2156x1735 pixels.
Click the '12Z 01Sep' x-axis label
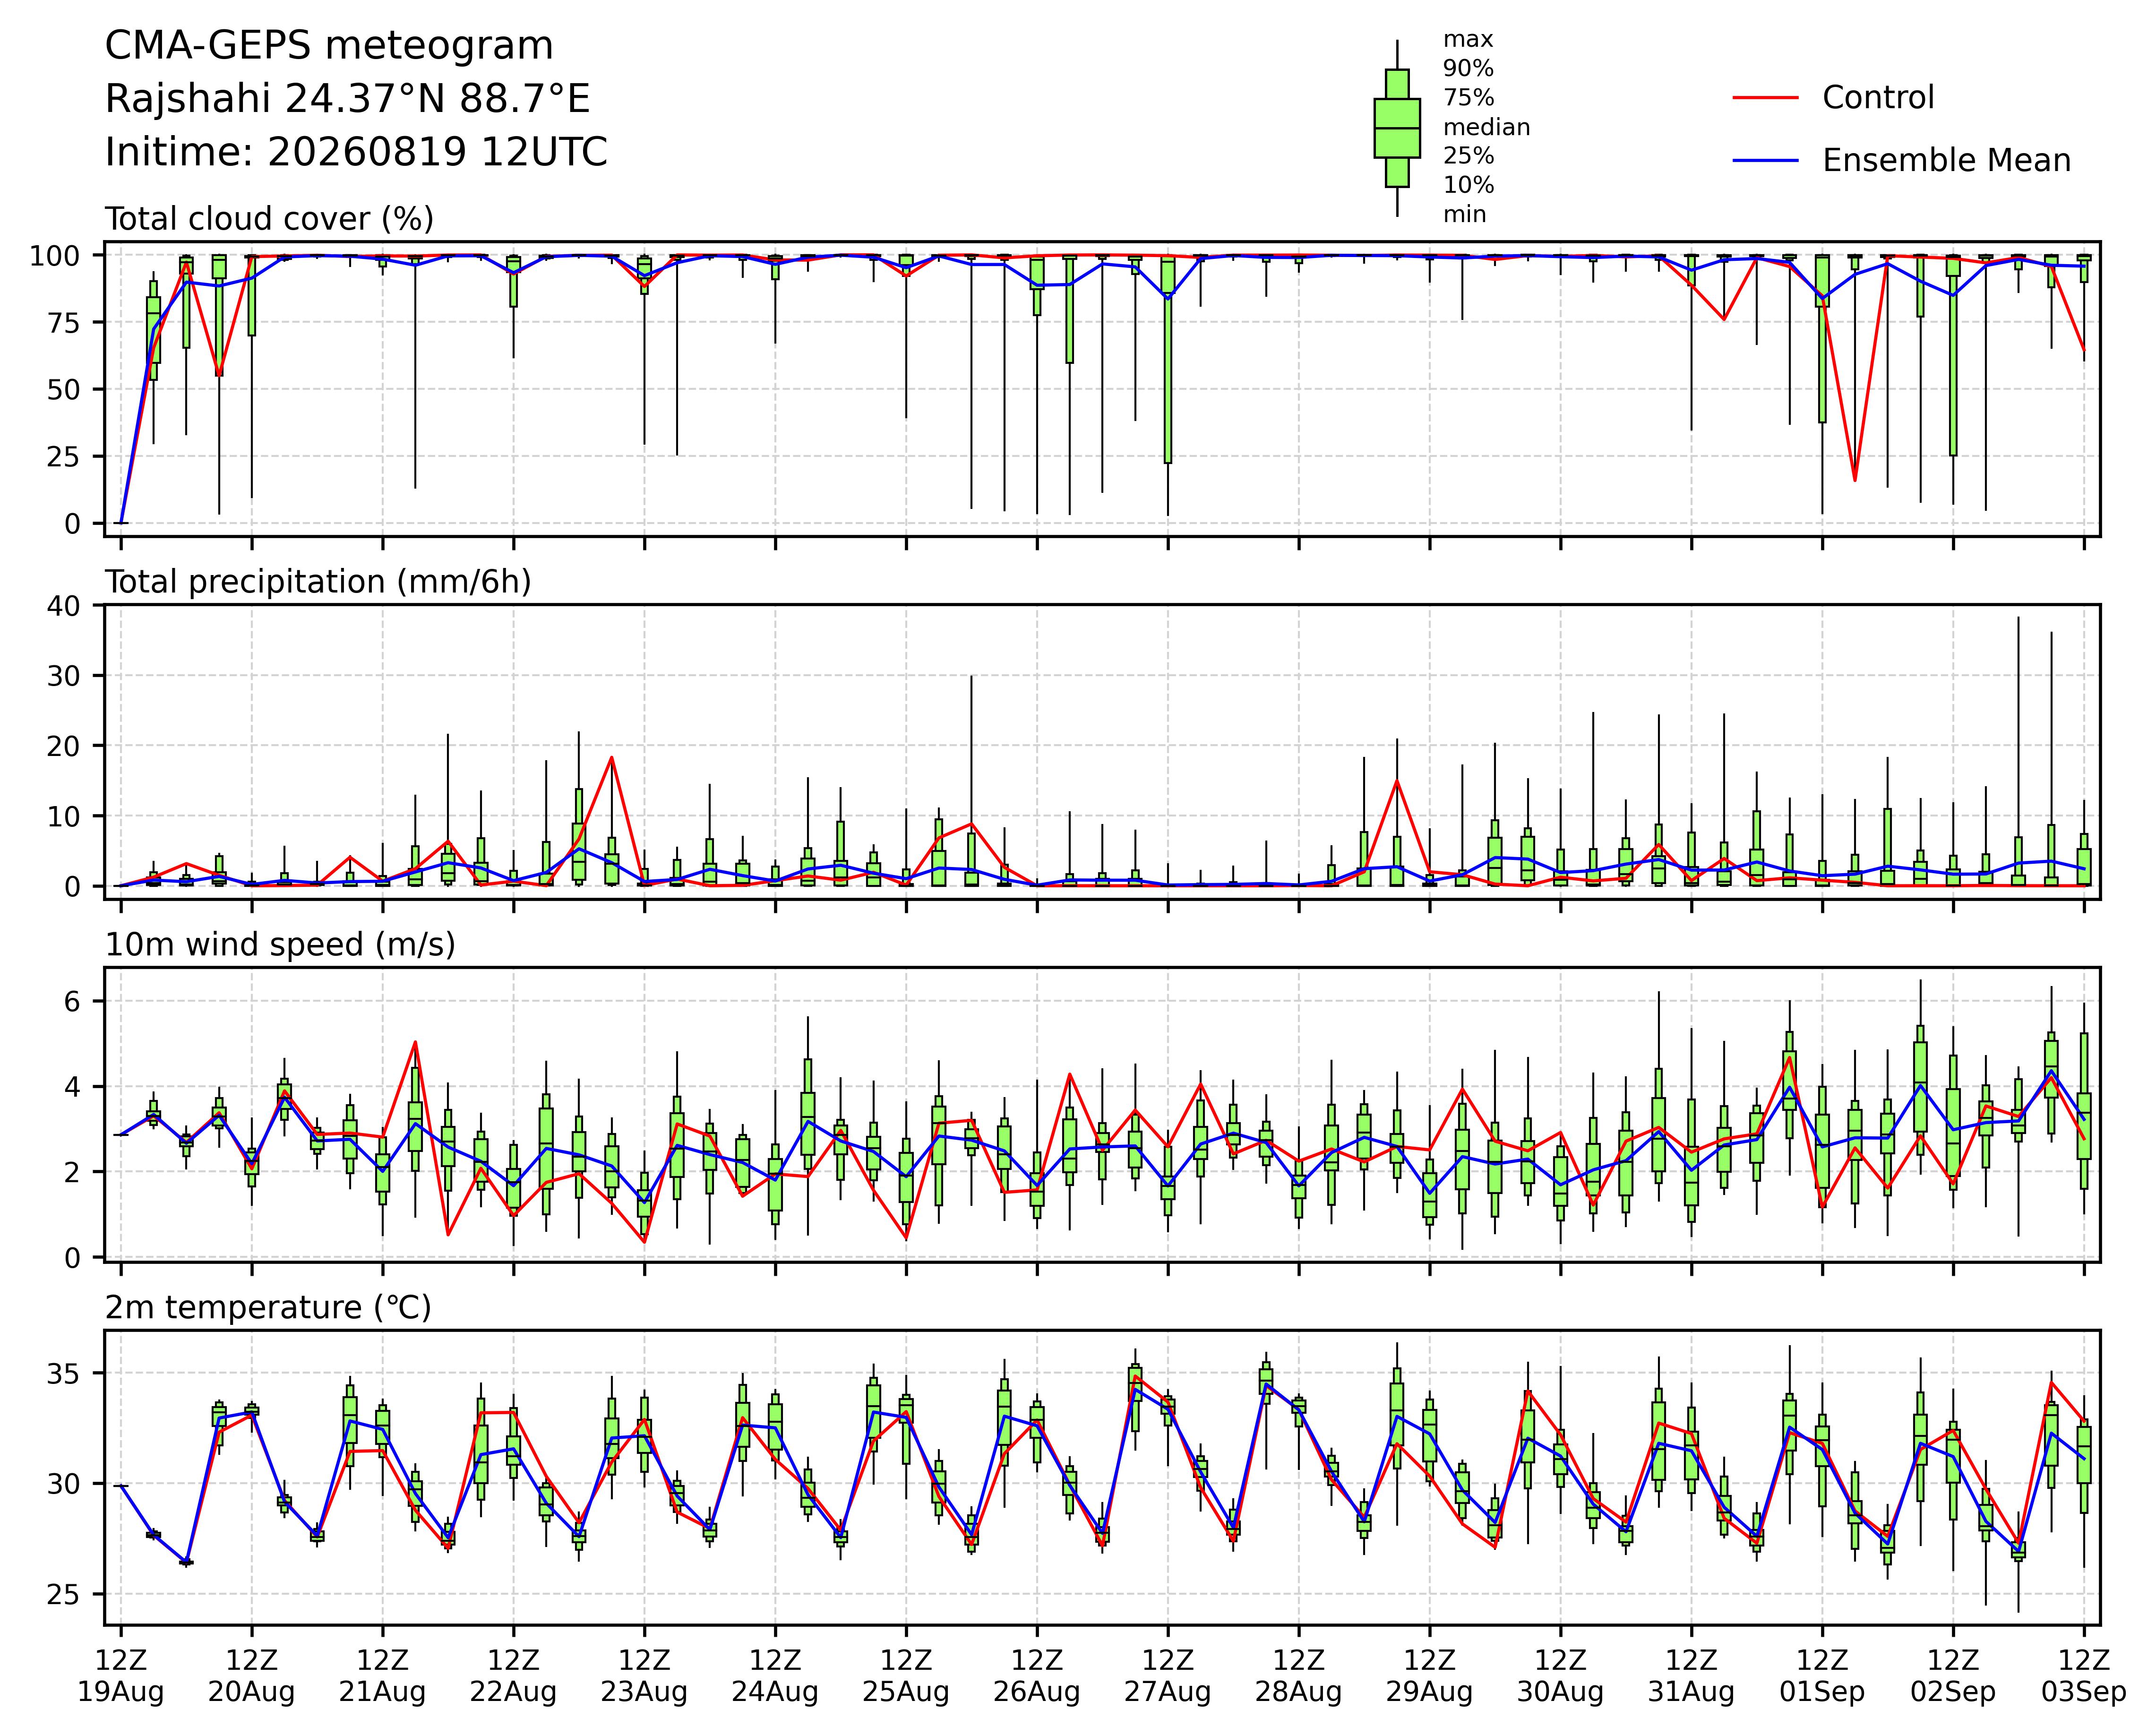1822,1677
